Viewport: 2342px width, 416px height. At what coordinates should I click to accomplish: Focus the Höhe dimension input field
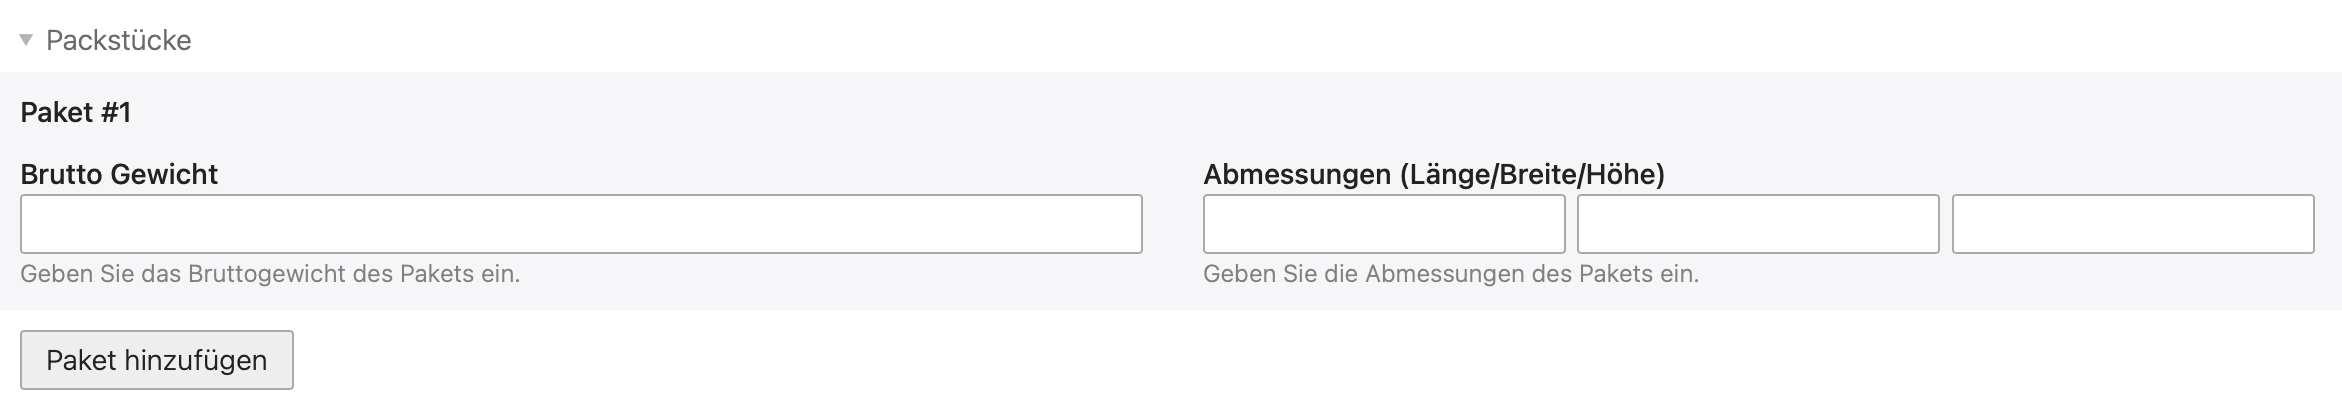(x=2132, y=224)
